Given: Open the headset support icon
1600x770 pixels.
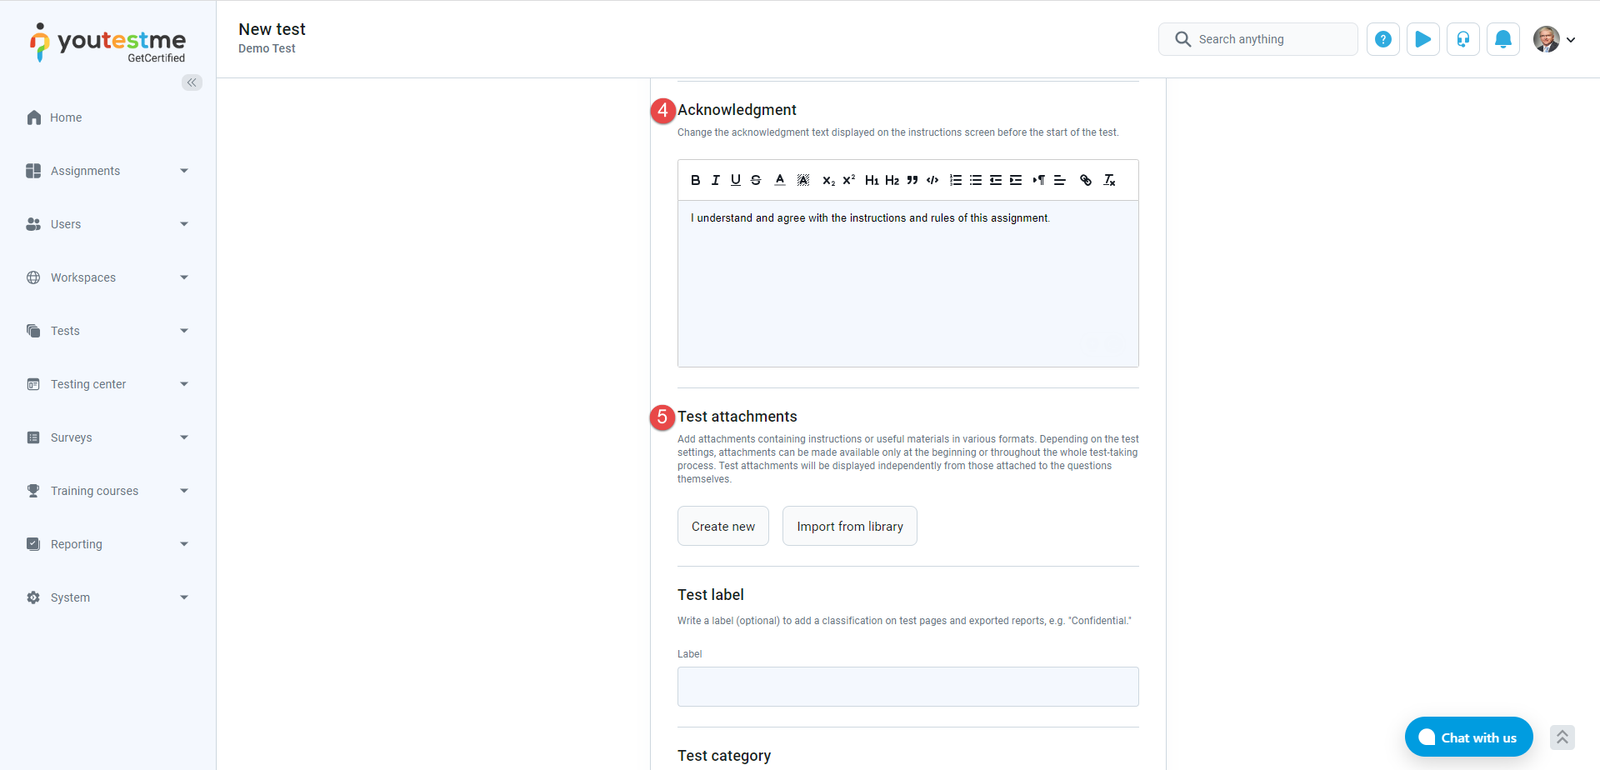Looking at the screenshot, I should tap(1463, 39).
